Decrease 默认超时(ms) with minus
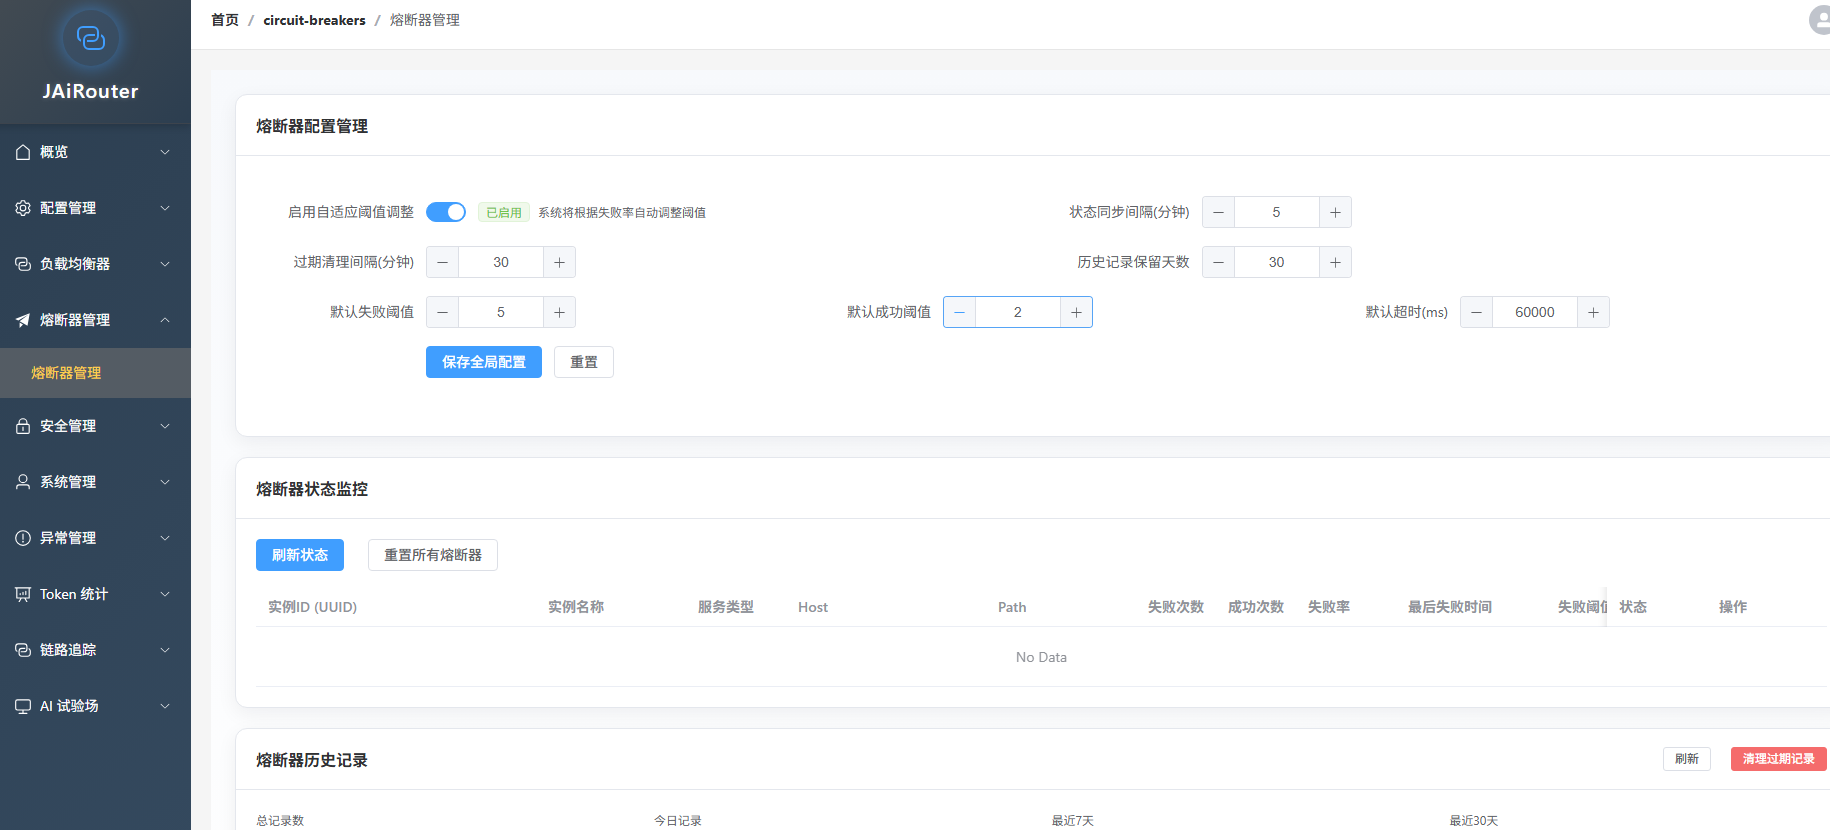Viewport: 1830px width, 830px height. tap(1476, 312)
